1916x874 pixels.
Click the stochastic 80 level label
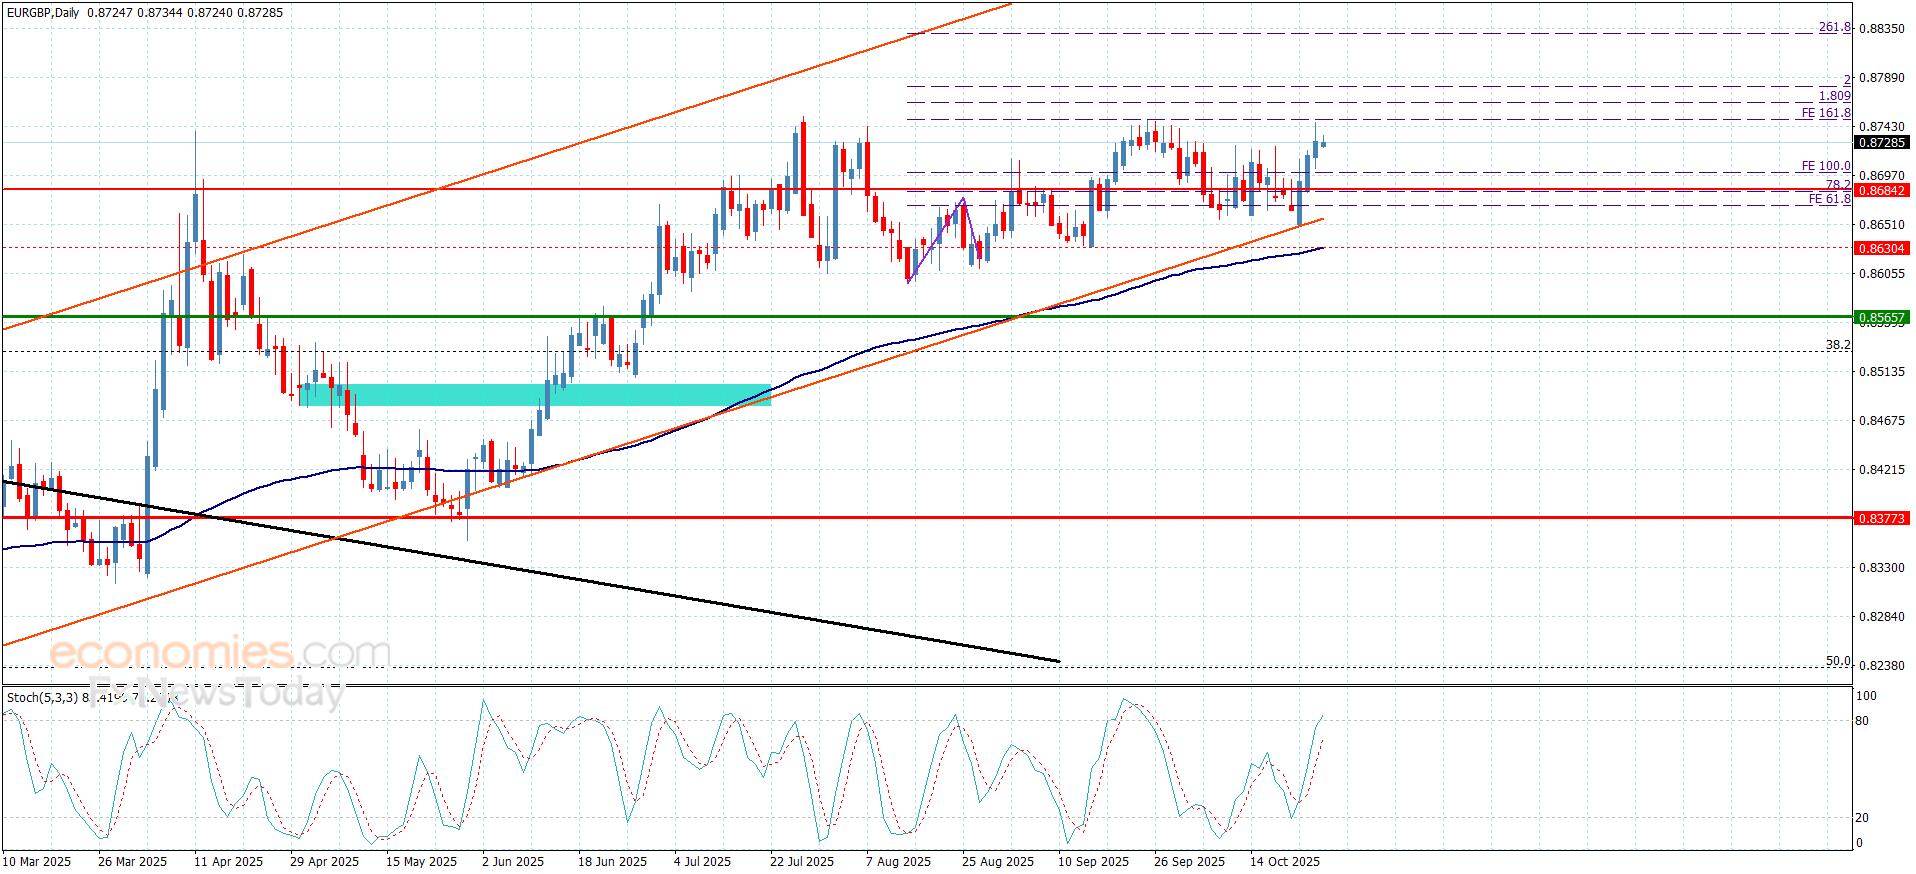pyautogui.click(x=1862, y=720)
